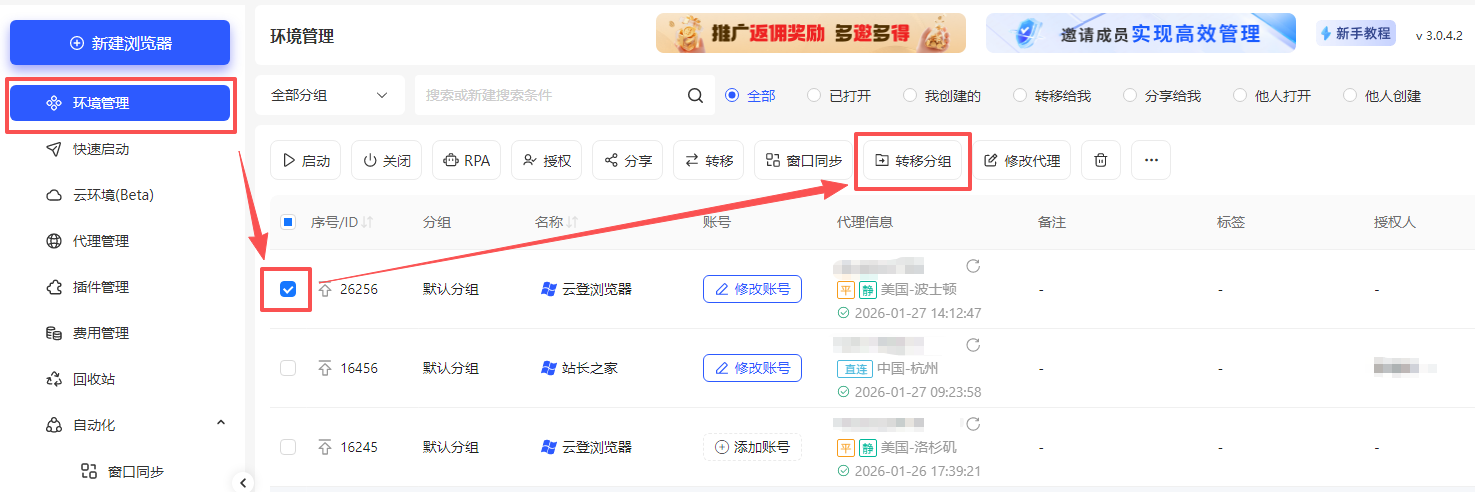This screenshot has height=492, width=1475.
Task: Open 窗口同步 sidebar sub-item
Action: click(135, 471)
